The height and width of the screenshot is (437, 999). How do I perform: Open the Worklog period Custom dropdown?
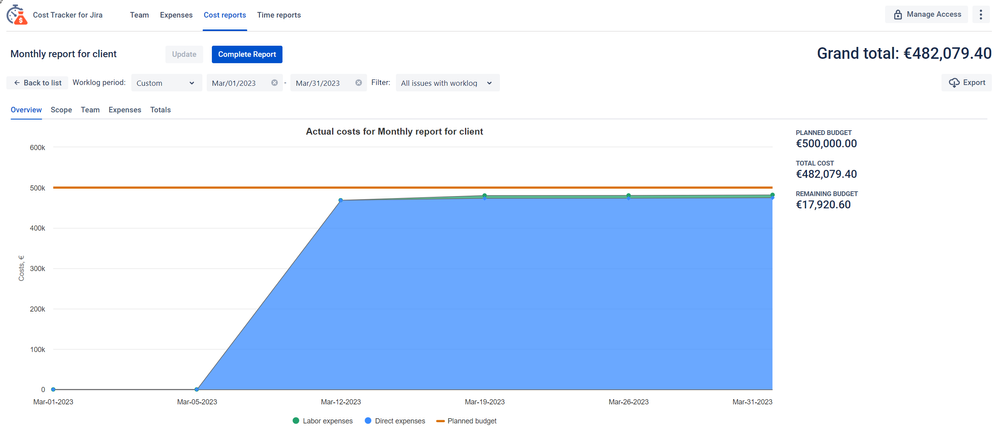pyautogui.click(x=166, y=83)
